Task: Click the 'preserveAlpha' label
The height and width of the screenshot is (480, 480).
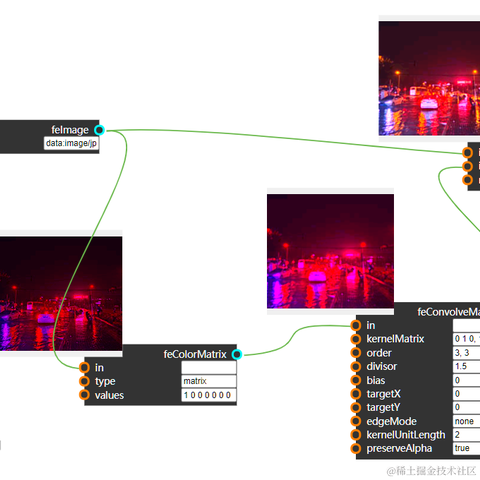Action: (399, 449)
